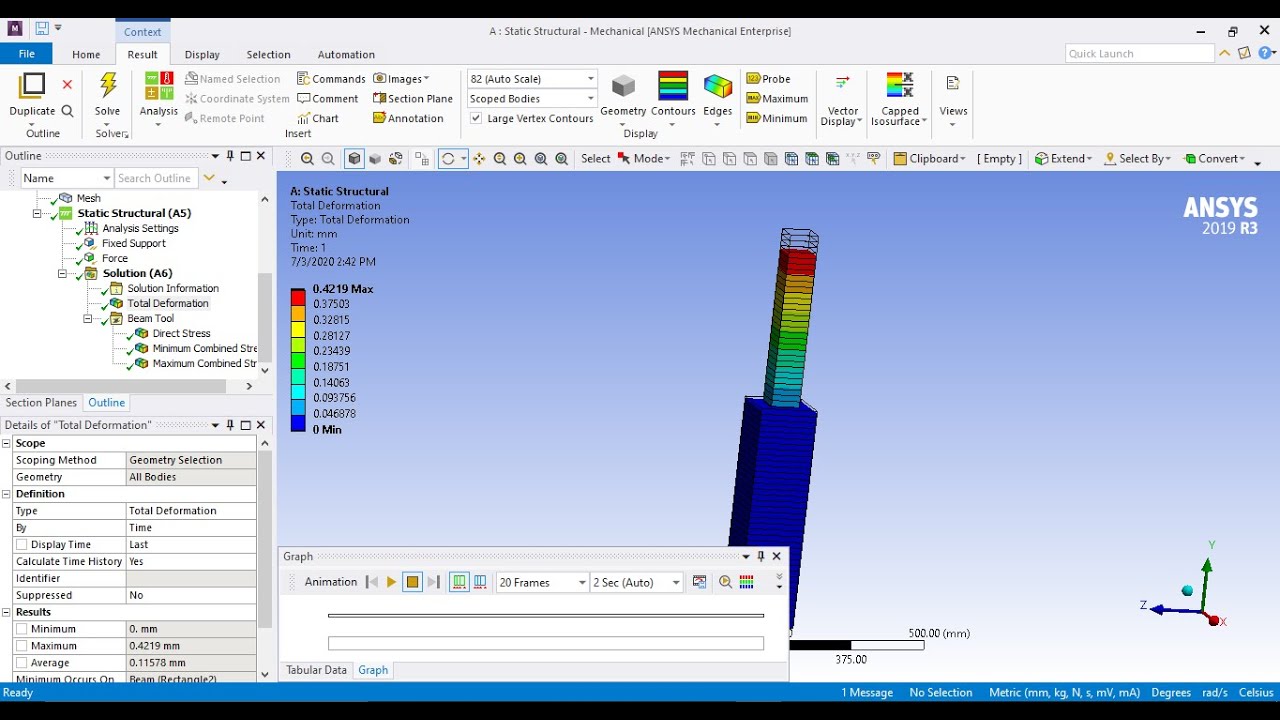
Task: Click the Find magnifier icon under Duplicate
Action: click(x=67, y=111)
